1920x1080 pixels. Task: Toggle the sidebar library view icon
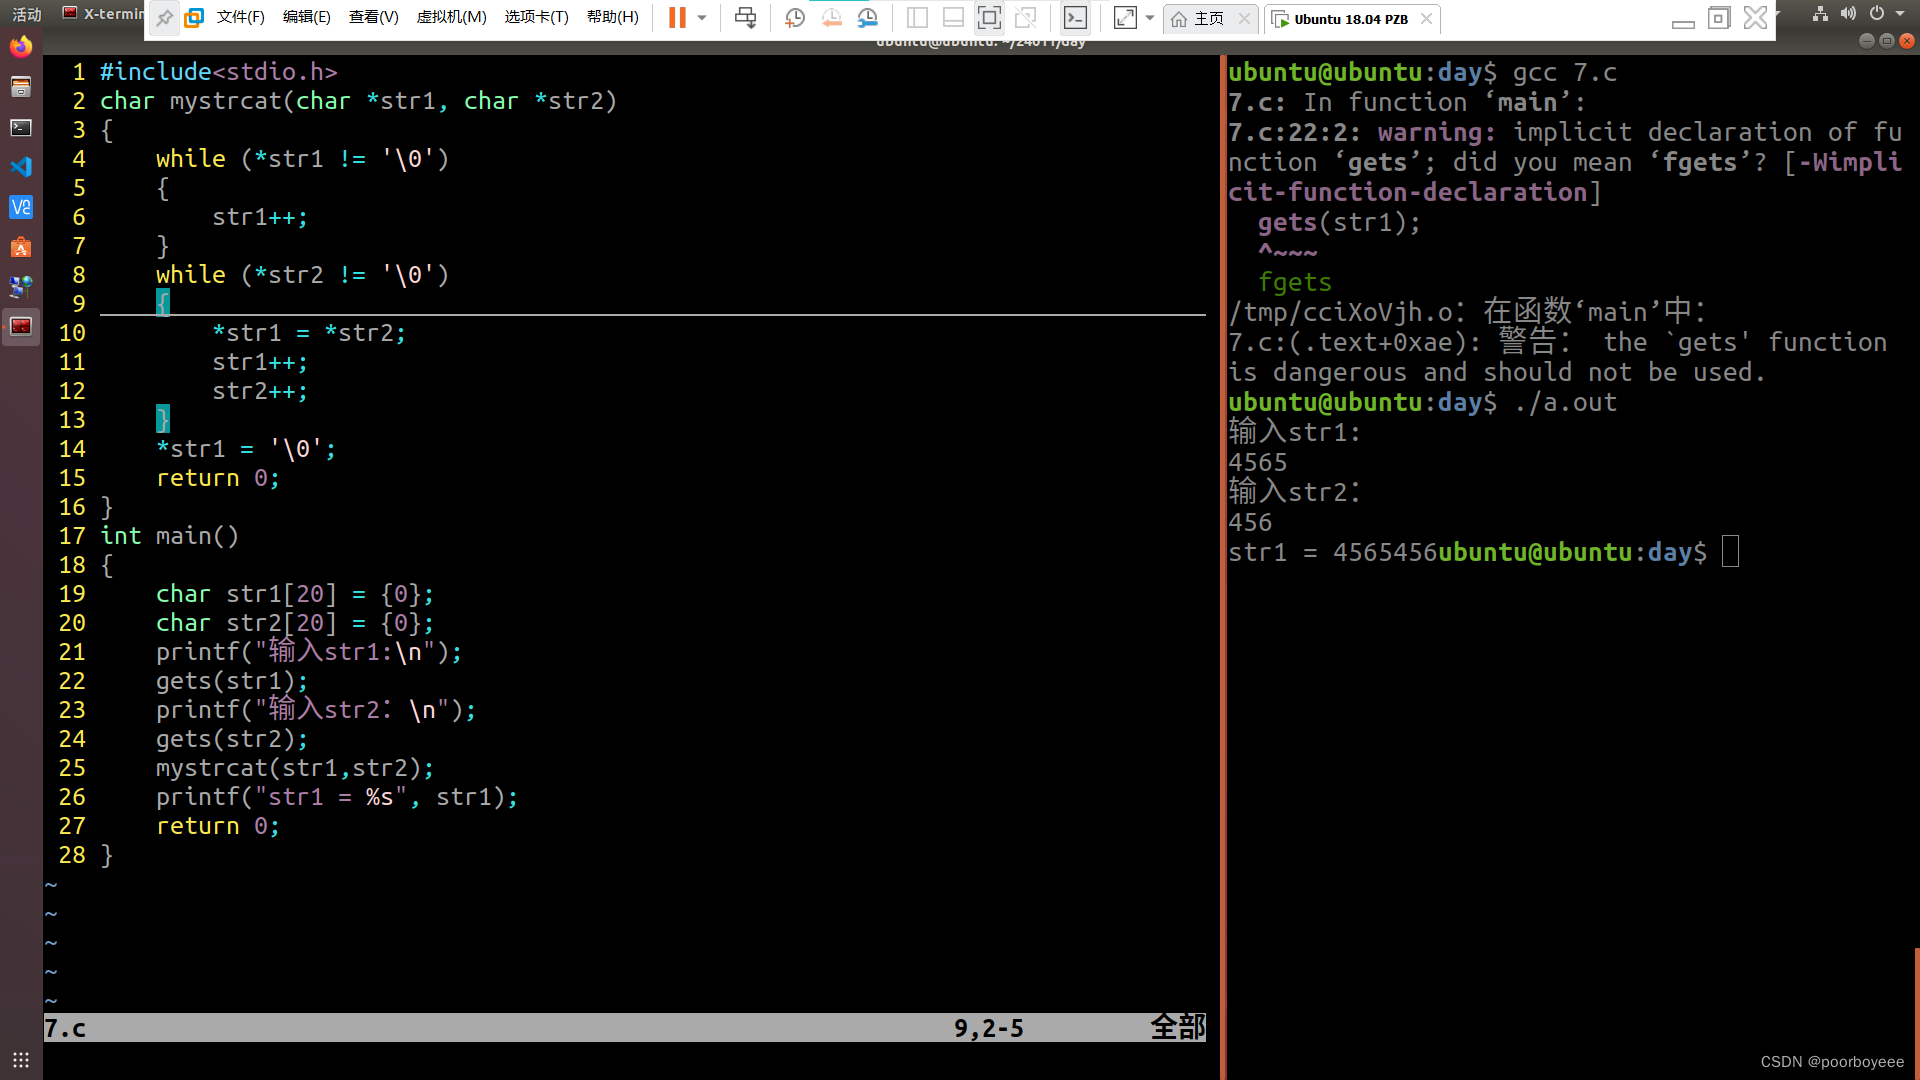917,18
